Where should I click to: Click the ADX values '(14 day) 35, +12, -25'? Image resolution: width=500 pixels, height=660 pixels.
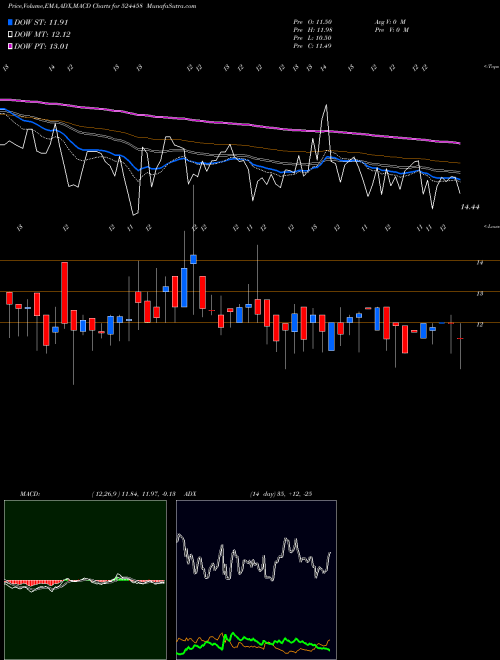click(281, 494)
